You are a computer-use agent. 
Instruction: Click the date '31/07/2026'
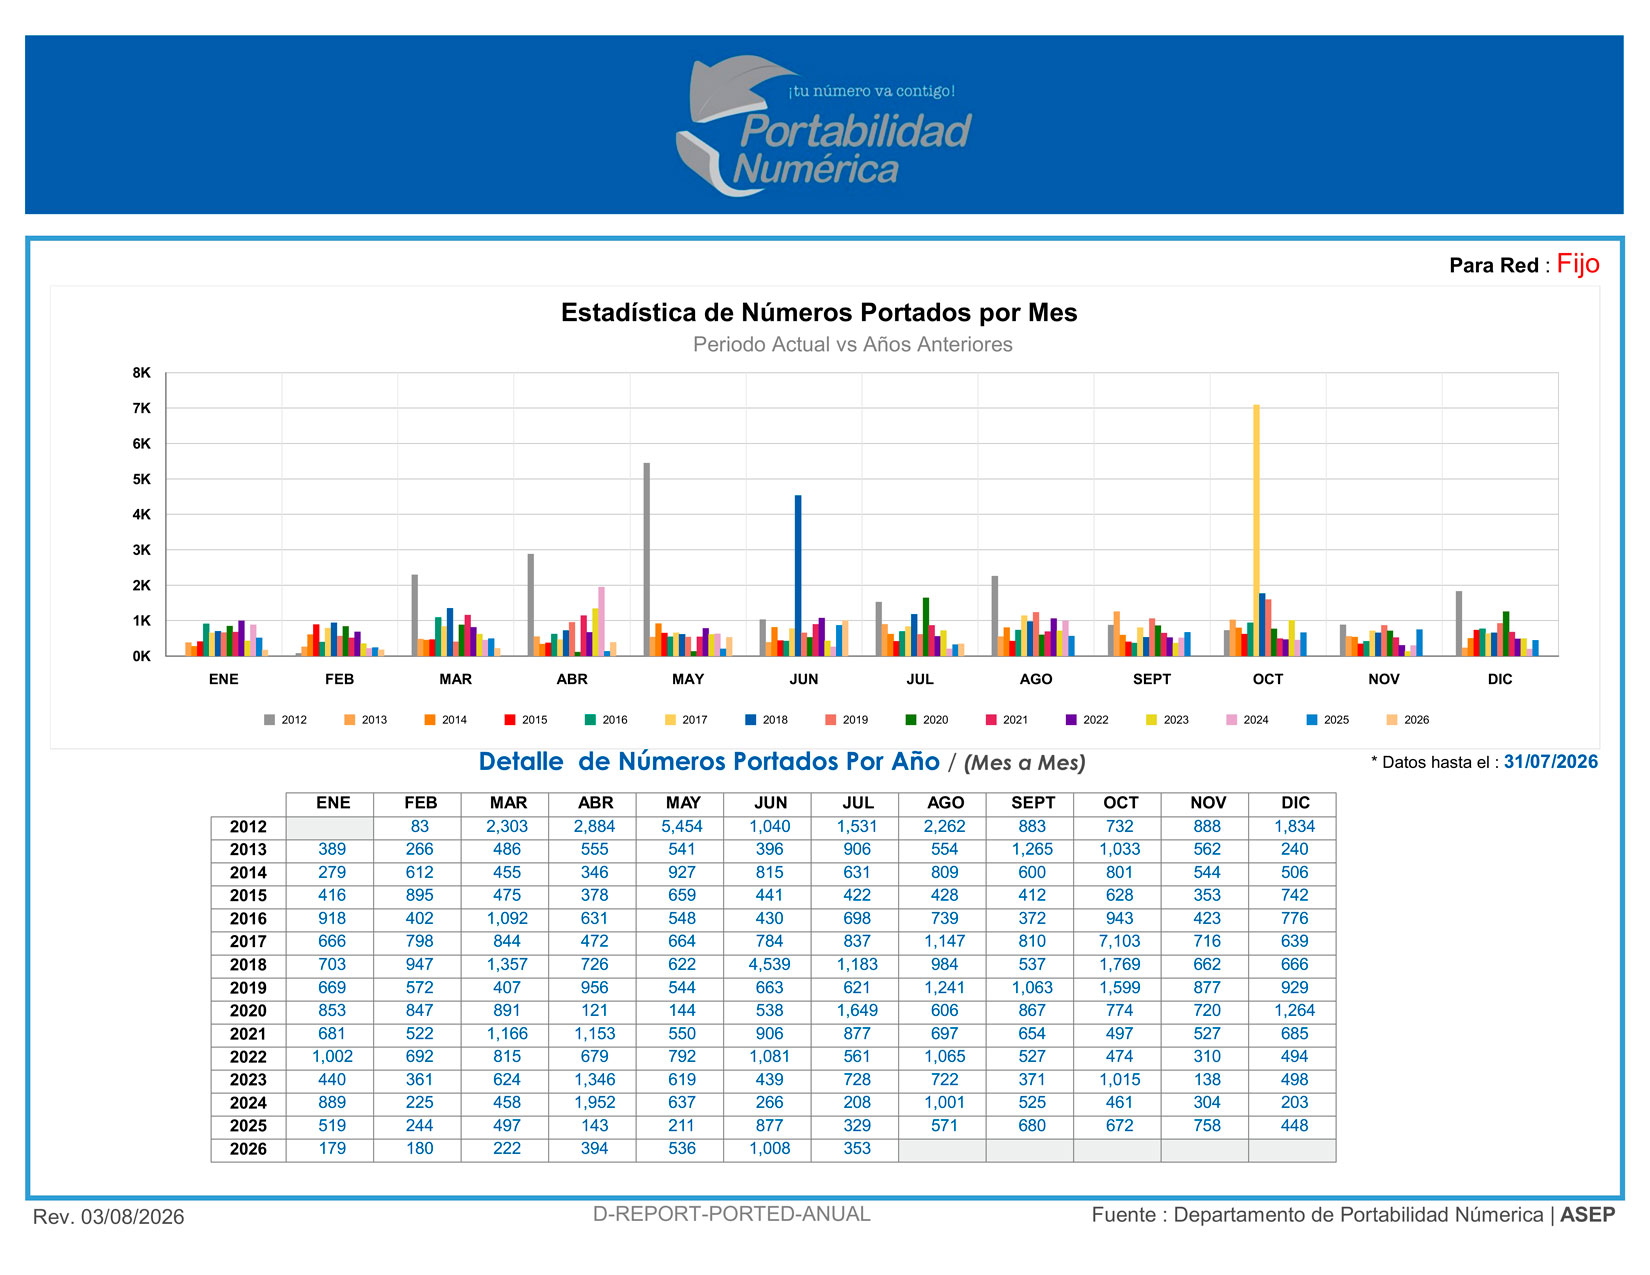tap(1551, 762)
